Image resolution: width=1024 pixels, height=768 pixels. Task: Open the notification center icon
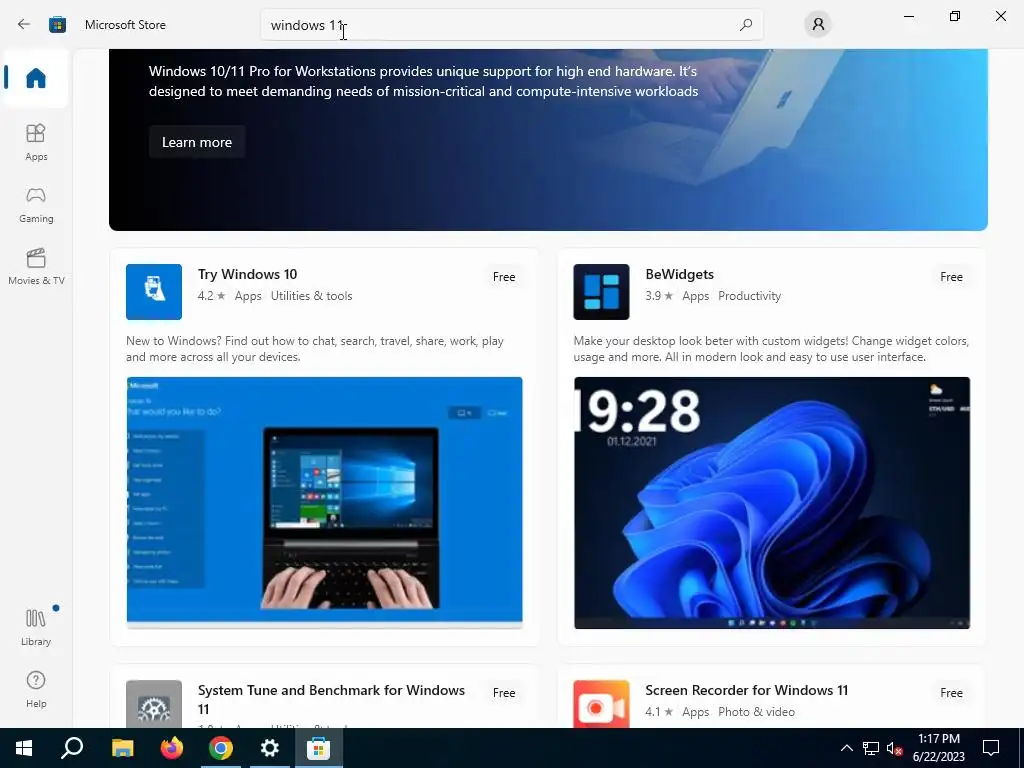click(991, 748)
